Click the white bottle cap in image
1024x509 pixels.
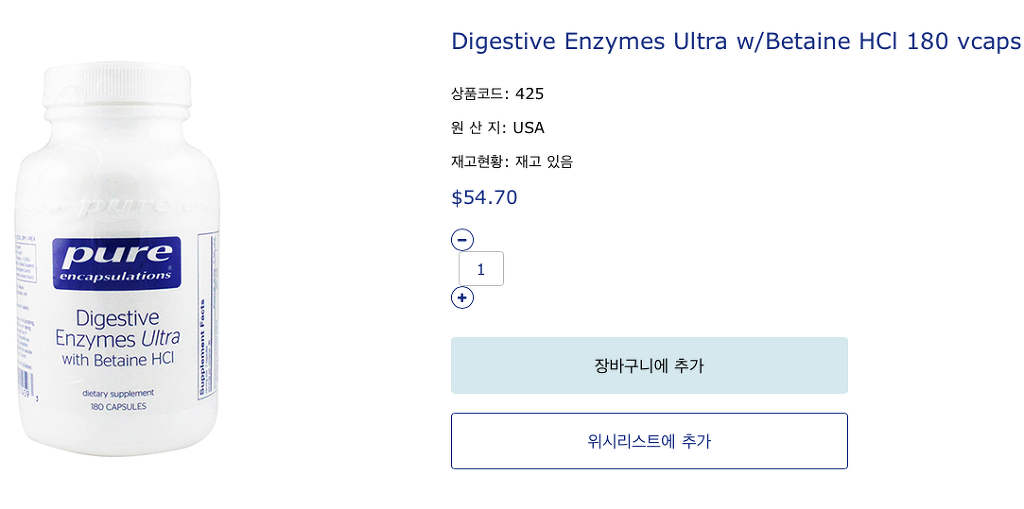click(118, 86)
